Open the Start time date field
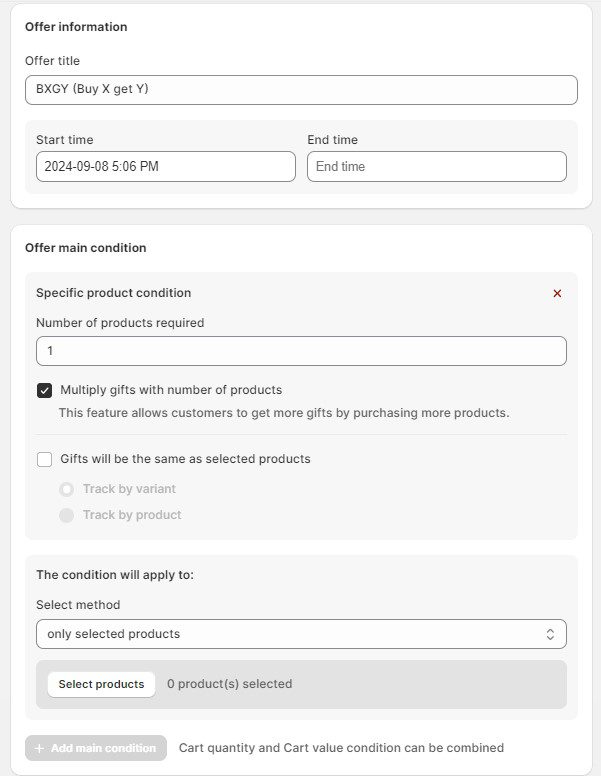The height and width of the screenshot is (776, 601). tap(165, 167)
